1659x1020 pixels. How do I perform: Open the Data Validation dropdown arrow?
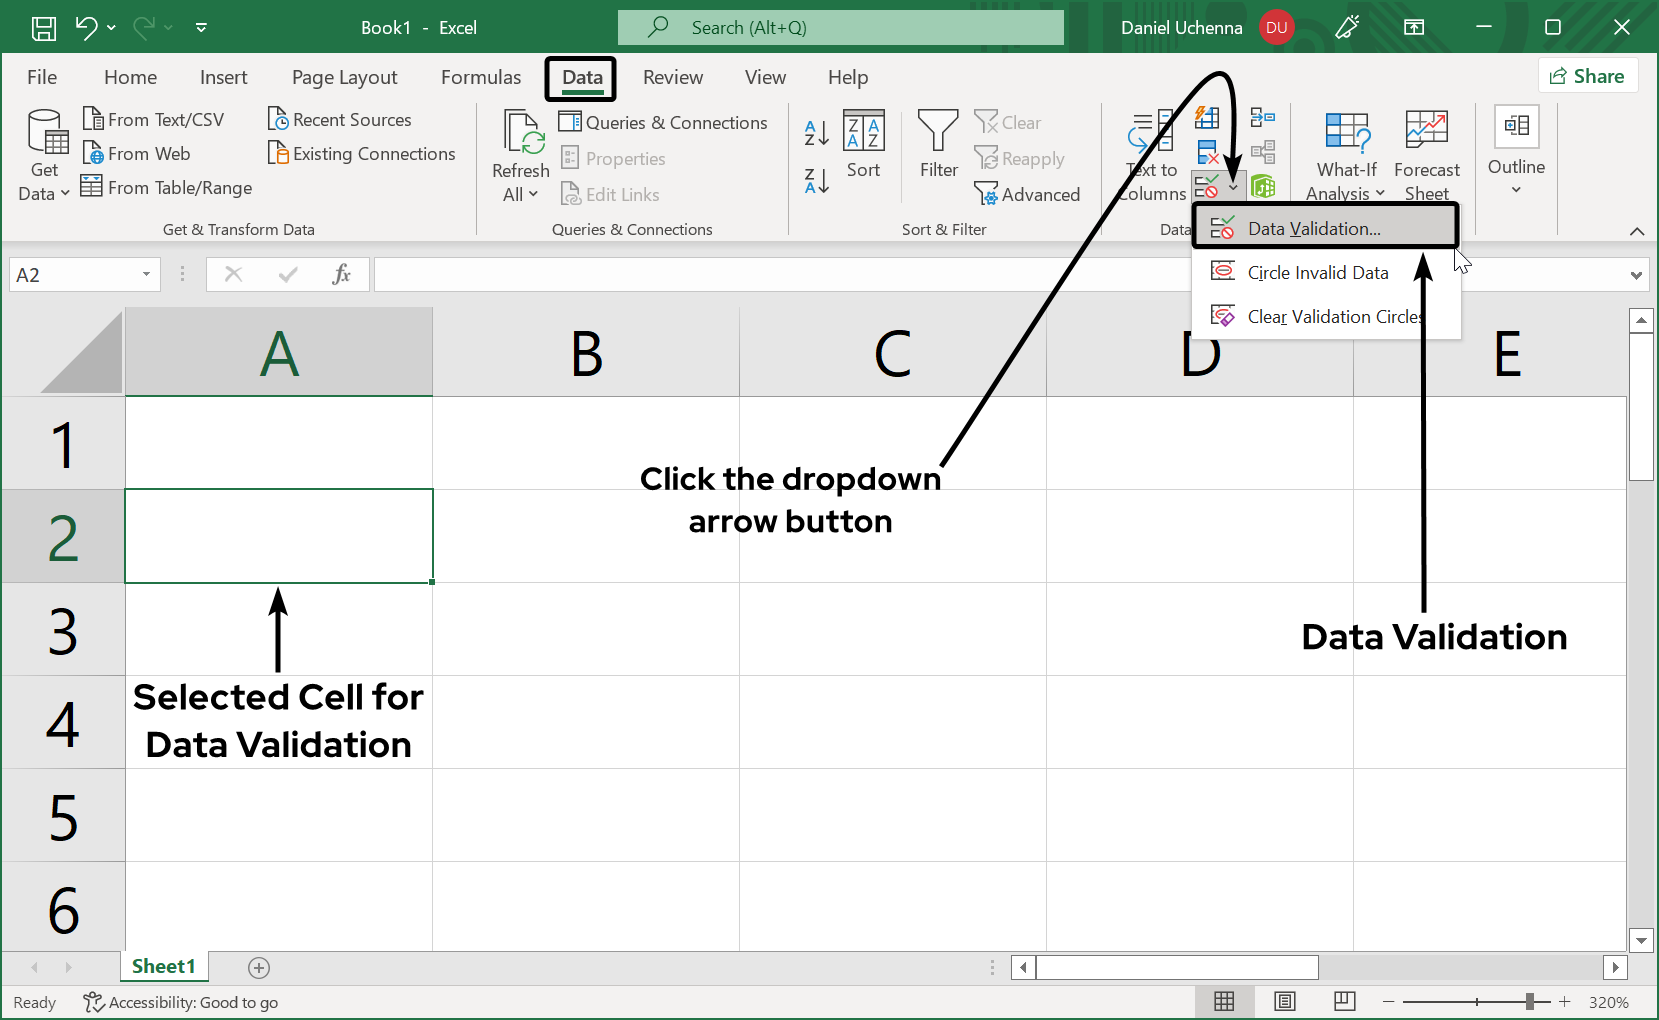1232,186
